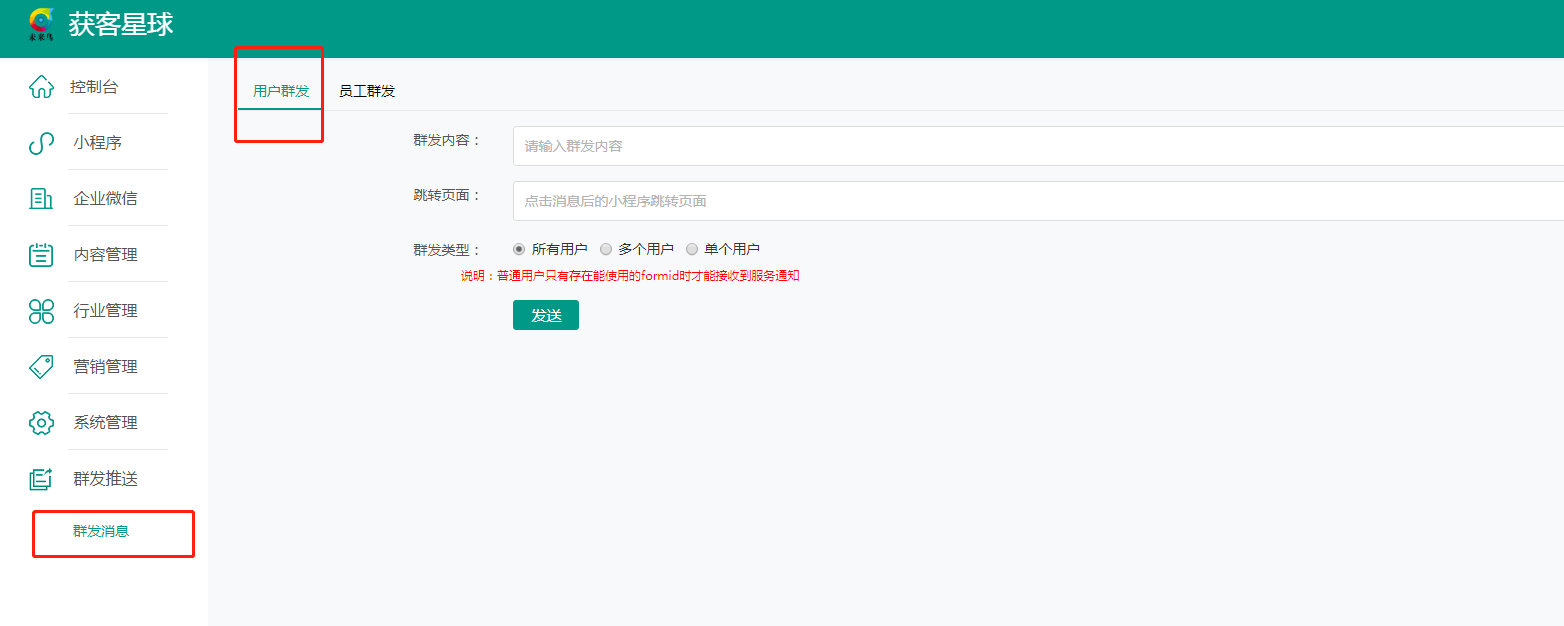The height and width of the screenshot is (626, 1564).
Task: Open the 员工群发 tab
Action: [367, 91]
